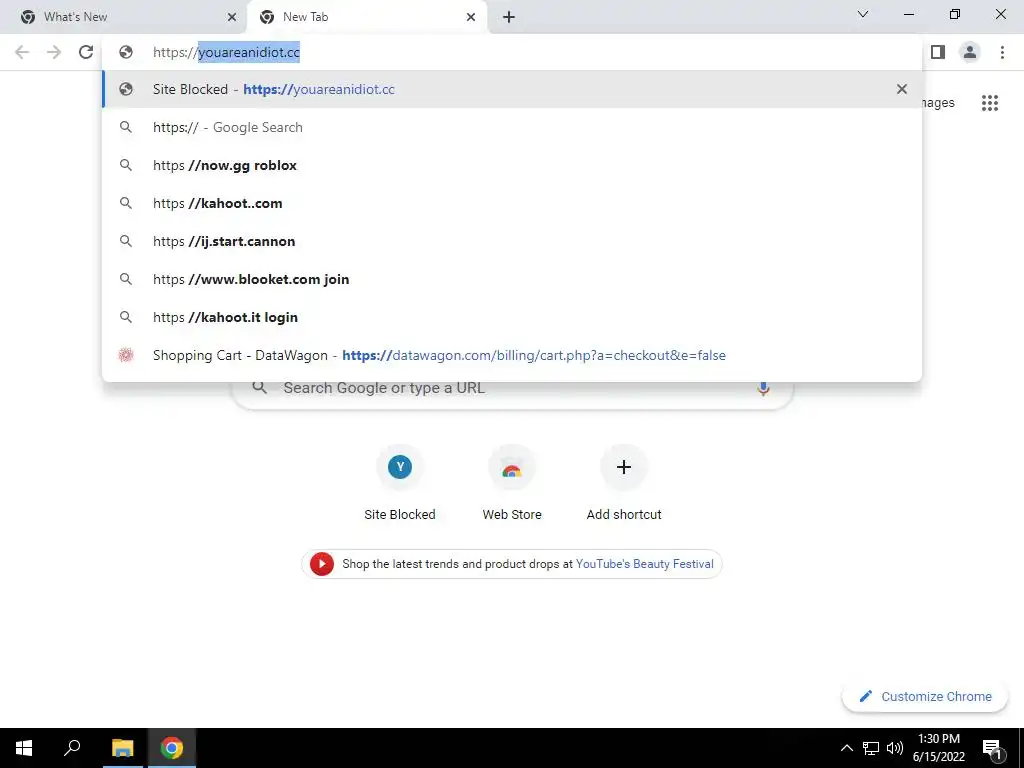Select the New Tab tab
This screenshot has width=1024, height=768.
tap(367, 17)
